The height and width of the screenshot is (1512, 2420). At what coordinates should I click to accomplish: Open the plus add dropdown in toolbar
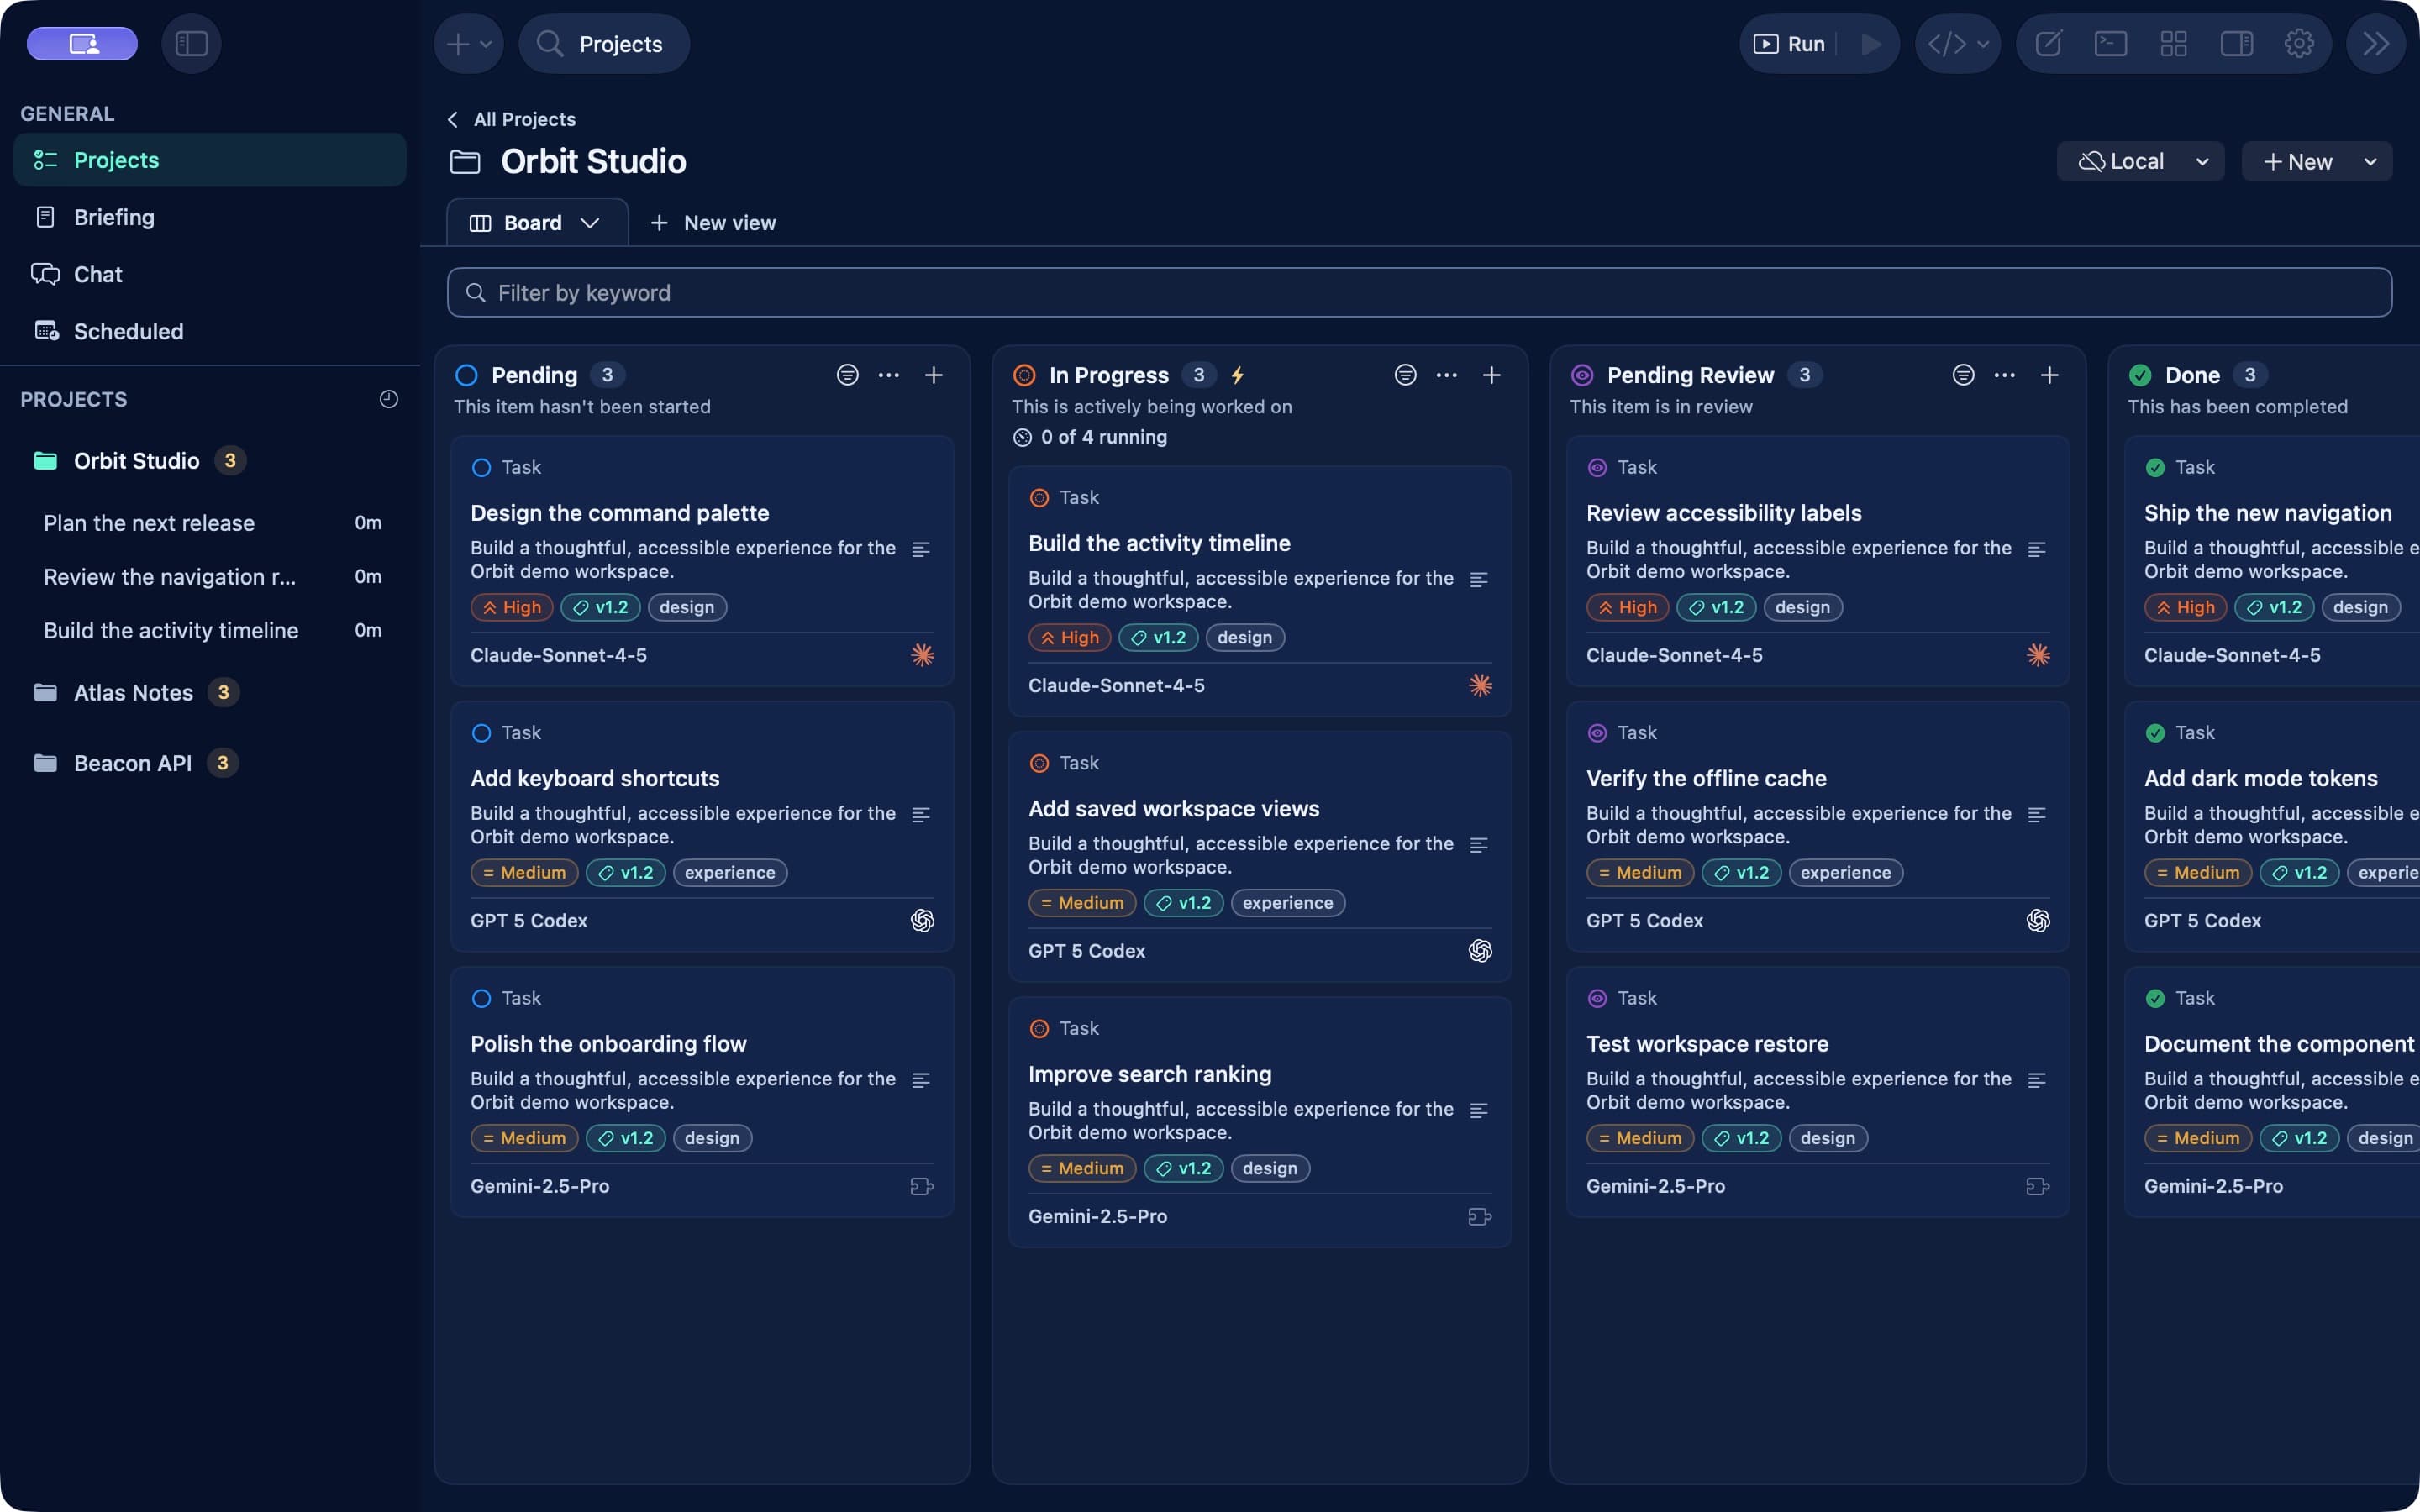(468, 44)
